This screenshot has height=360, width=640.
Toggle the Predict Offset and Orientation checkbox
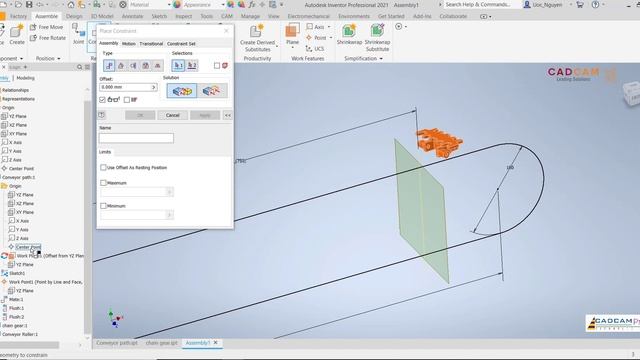click(x=127, y=100)
